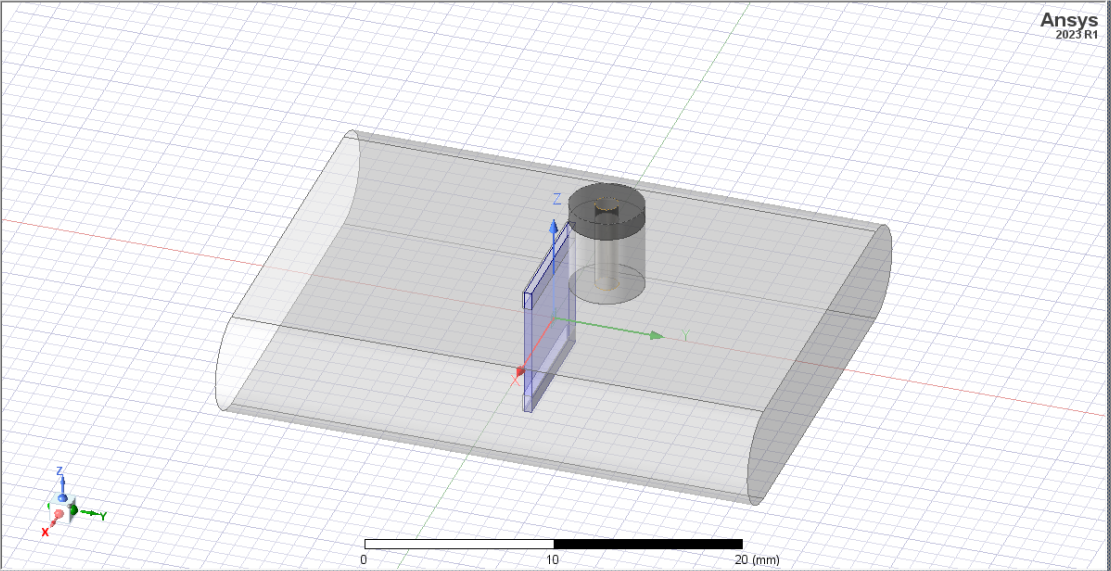This screenshot has width=1111, height=571.
Task: Click the X axis of corner triad
Action: (x=50, y=525)
